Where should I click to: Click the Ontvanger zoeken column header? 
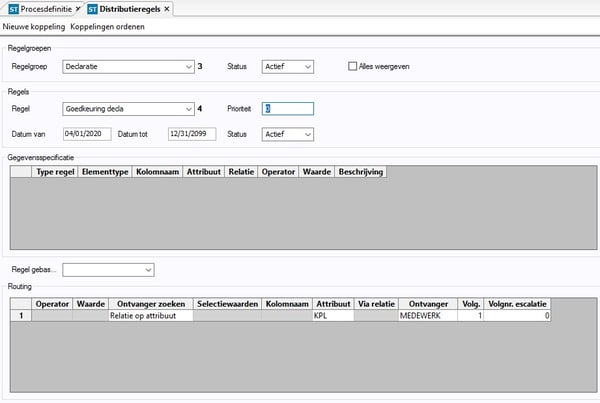point(151,304)
